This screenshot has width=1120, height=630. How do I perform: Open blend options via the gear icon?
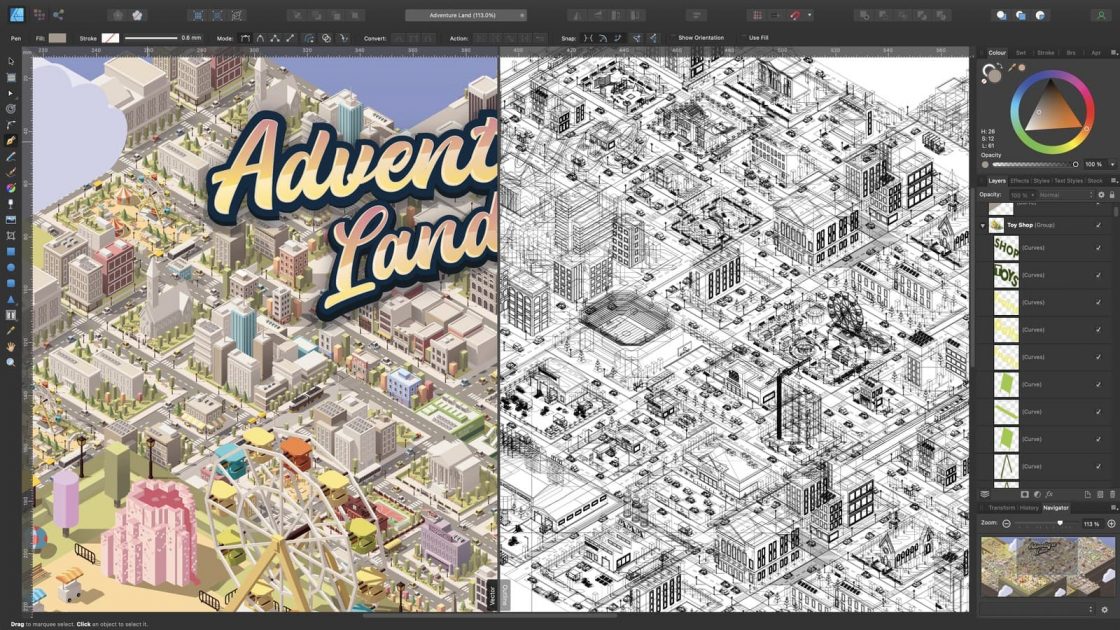[x=1101, y=194]
